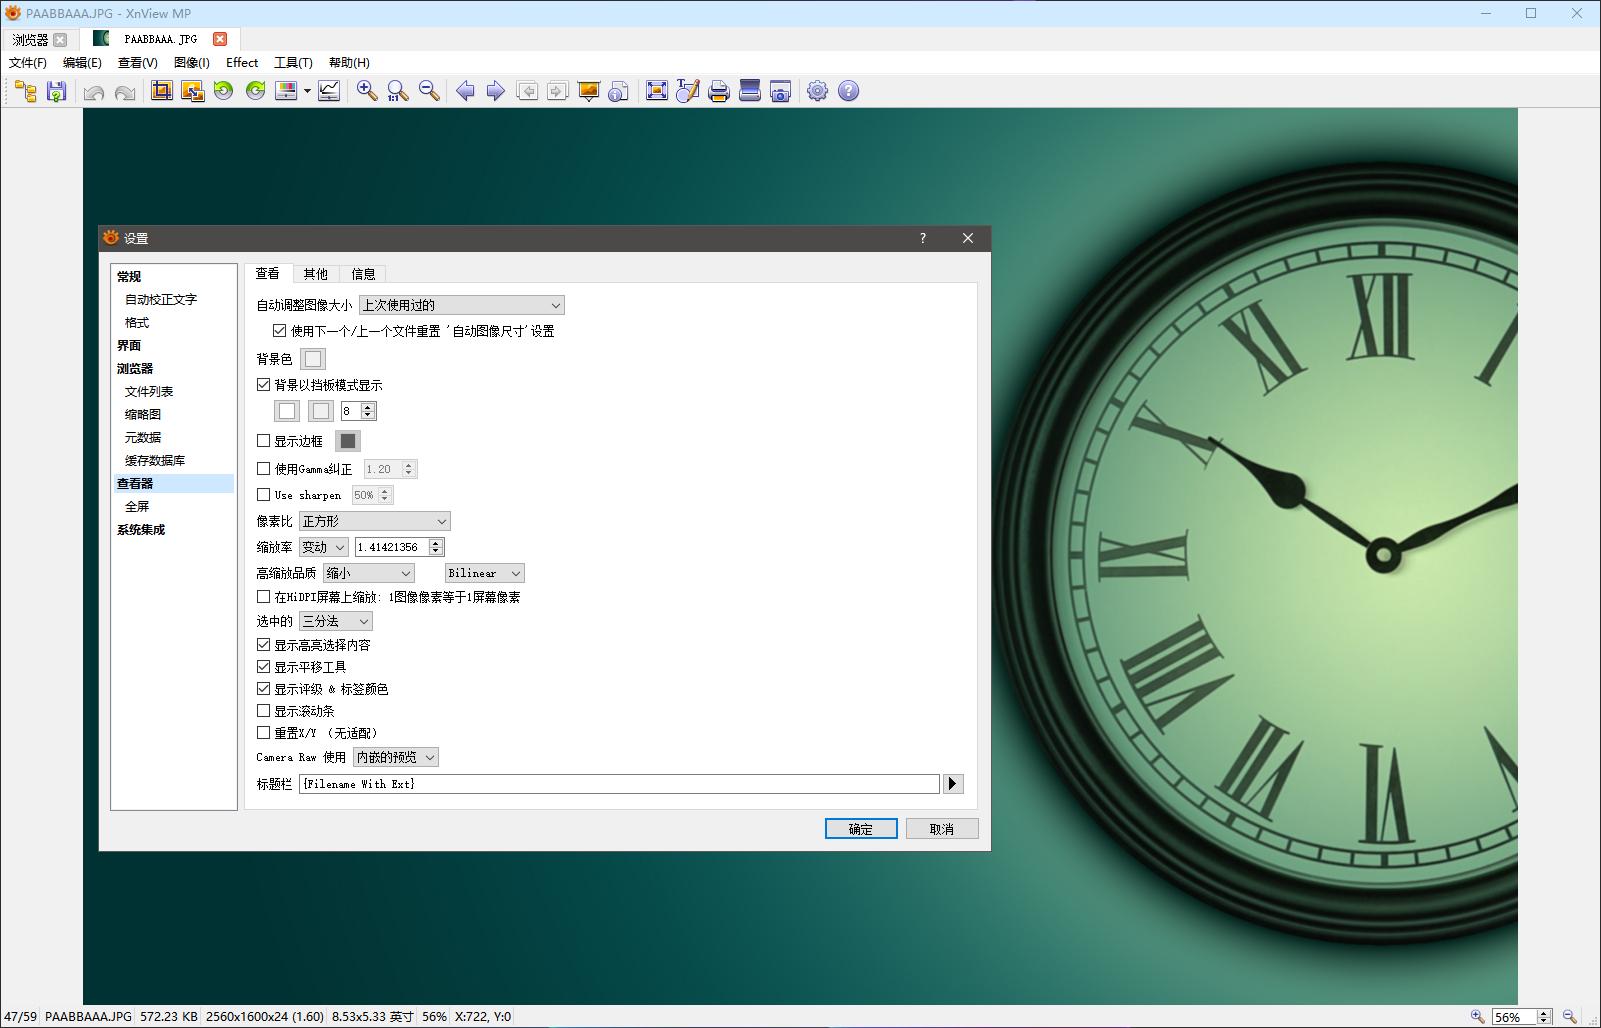This screenshot has height=1028, width=1601.
Task: Open the 自动调整图像大小 dropdown
Action: 461,305
